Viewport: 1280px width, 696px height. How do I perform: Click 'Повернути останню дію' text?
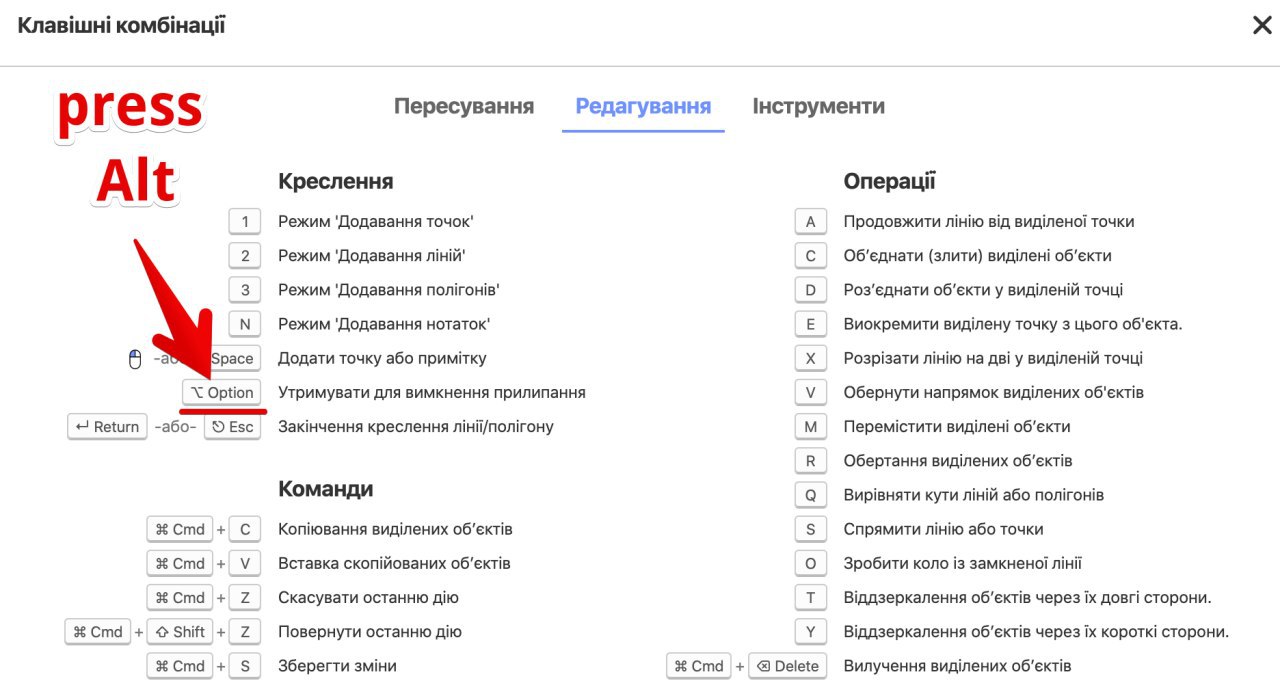tap(370, 632)
